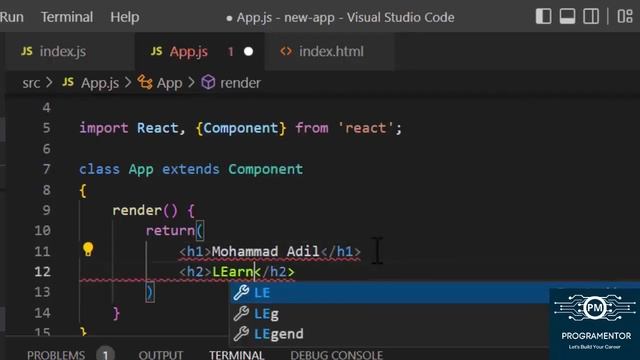Screen dimensions: 640x360
Task: Select the App.js breadcrumb
Action: (x=100, y=83)
